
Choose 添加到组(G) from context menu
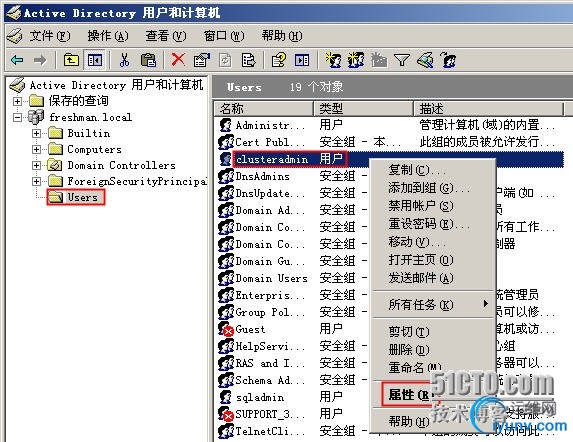coord(433,188)
